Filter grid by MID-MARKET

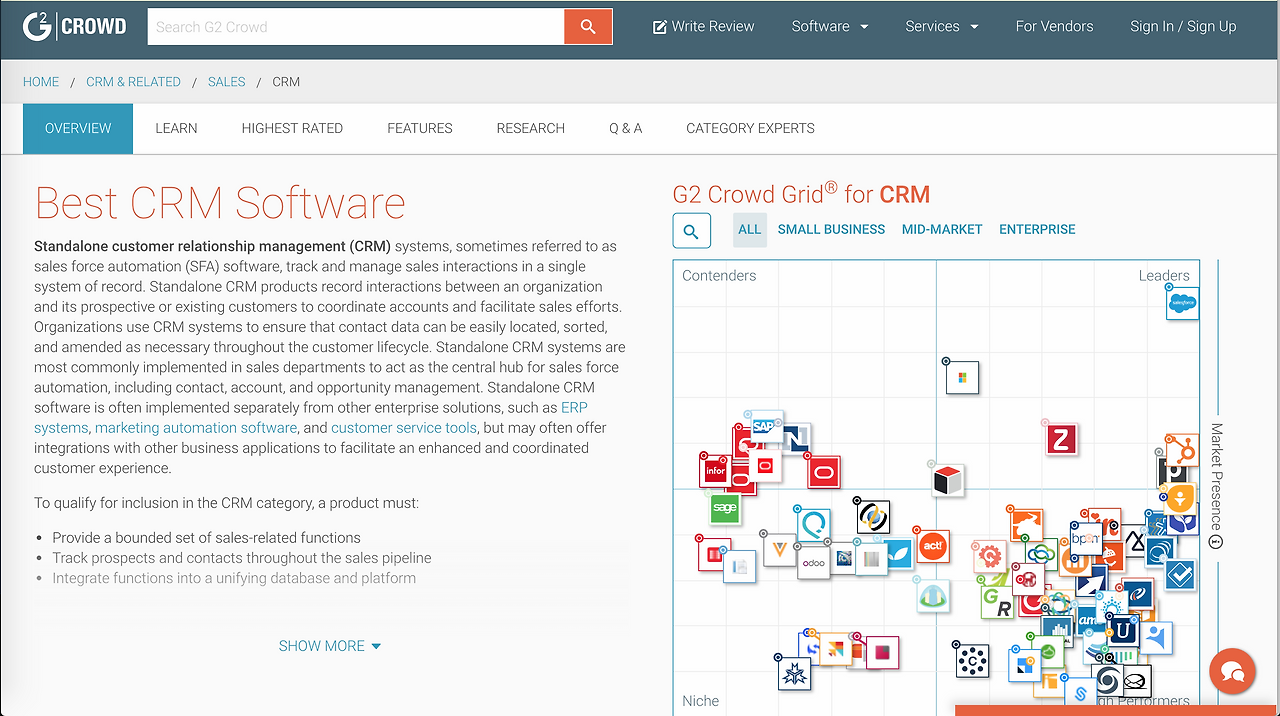click(x=942, y=229)
